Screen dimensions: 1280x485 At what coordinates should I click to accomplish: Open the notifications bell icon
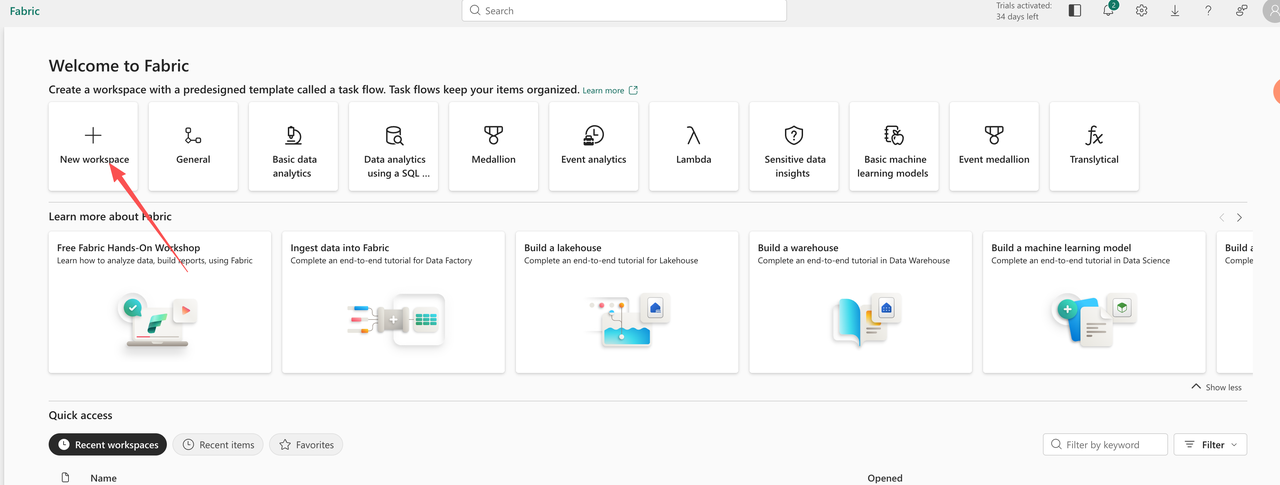tap(1108, 10)
